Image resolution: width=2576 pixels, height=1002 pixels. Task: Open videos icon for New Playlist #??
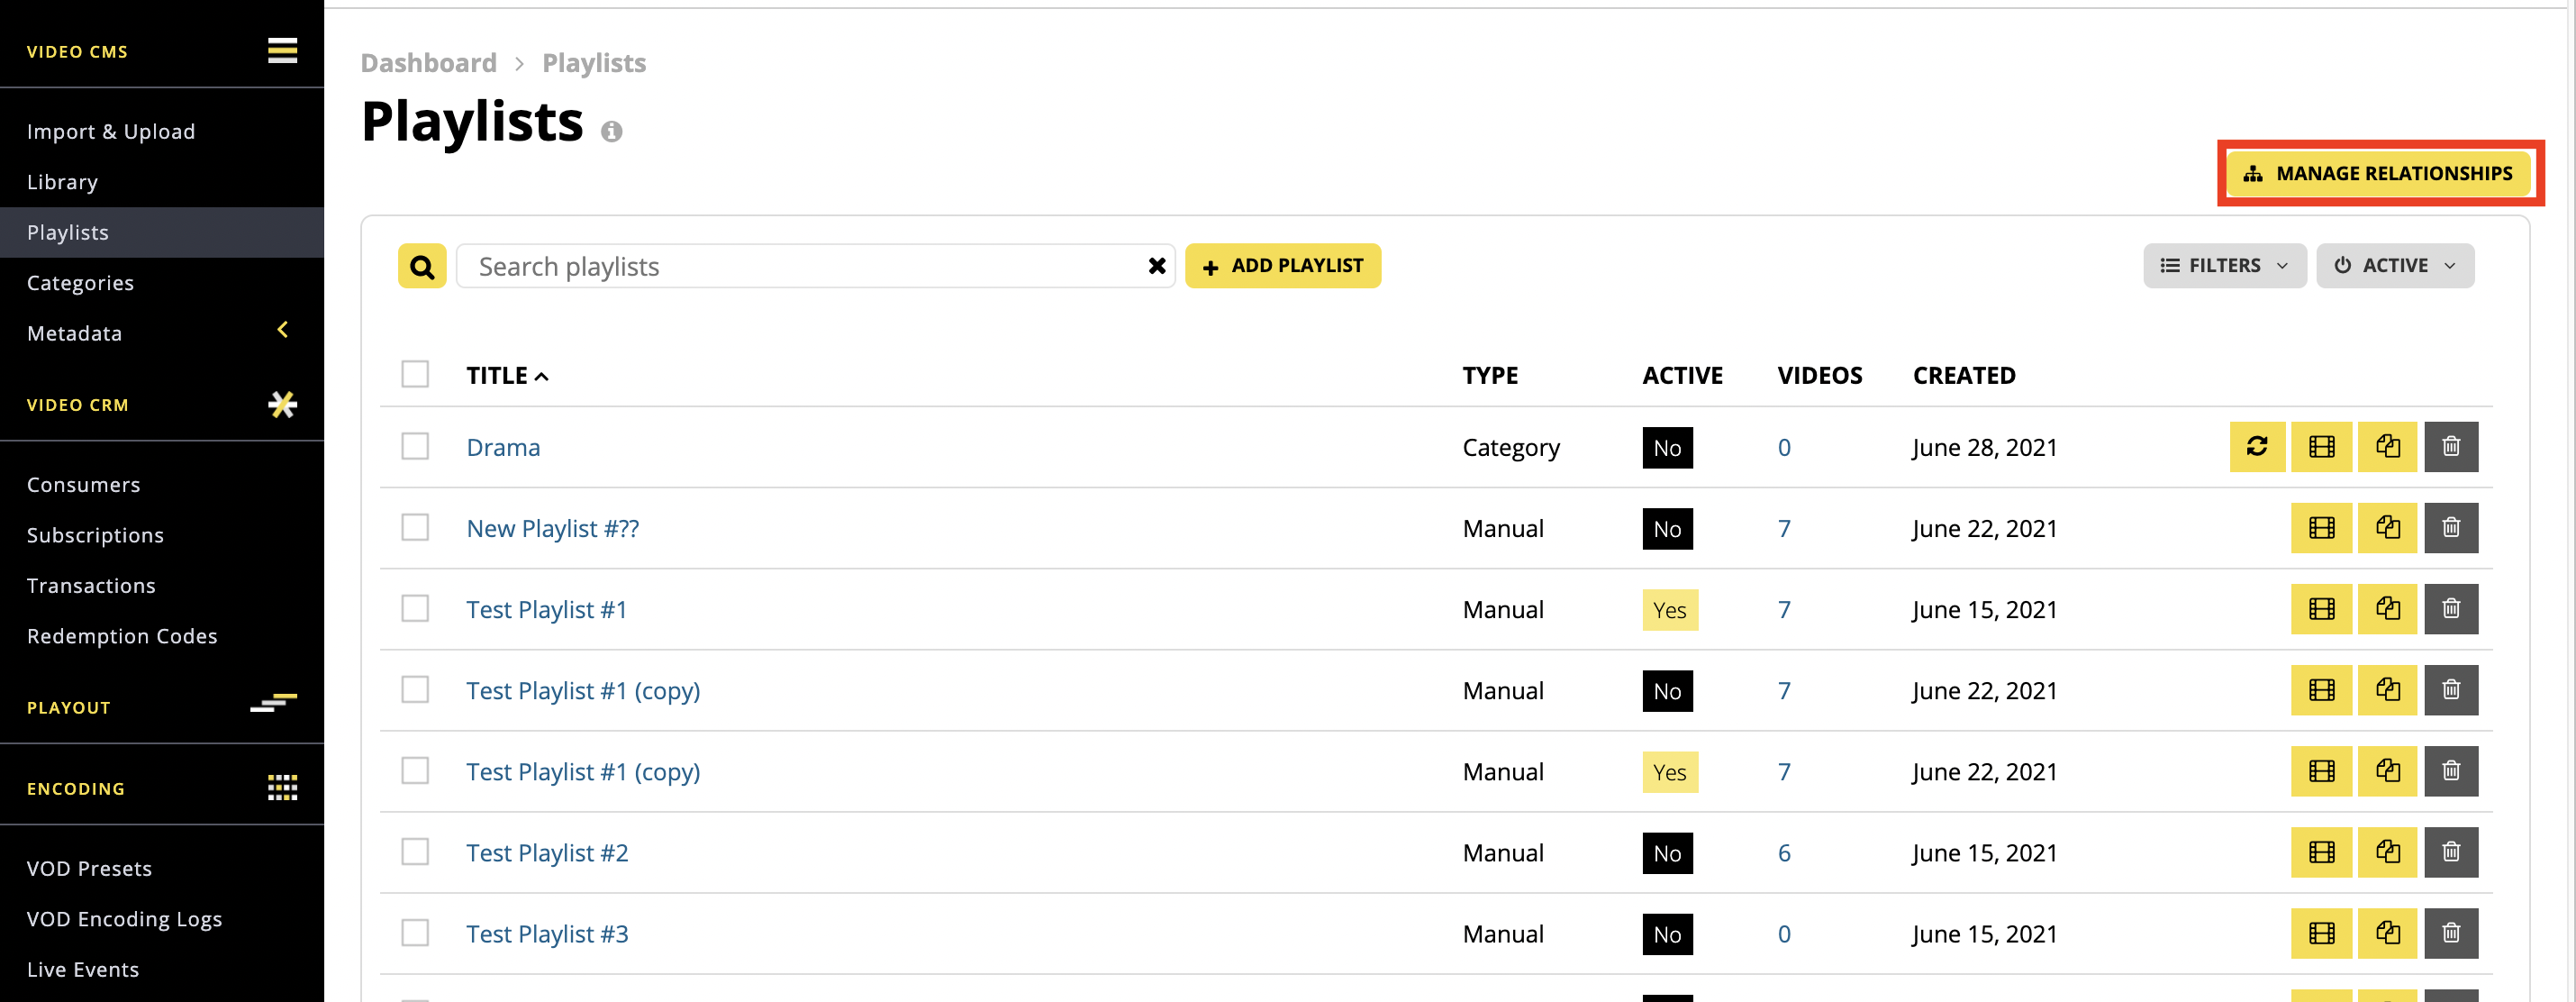2322,527
